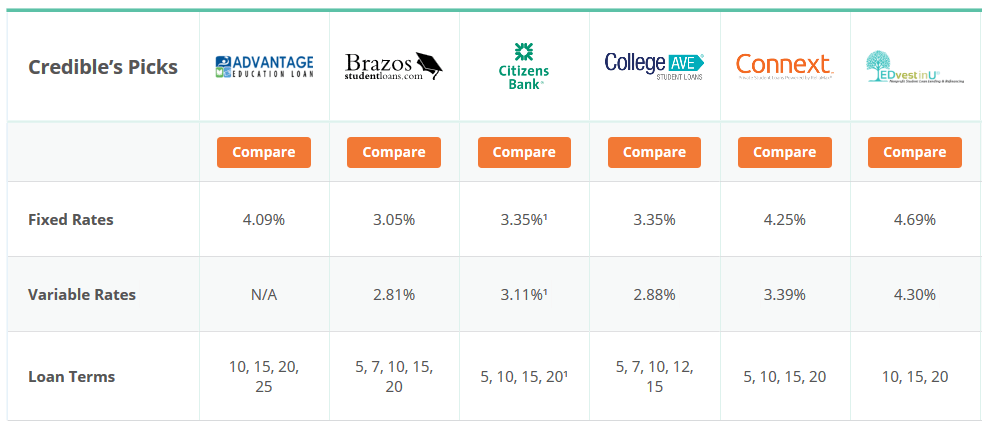Screen dimensions: 982x431
Task: Click the Brazos studentloans.com logo
Action: tap(393, 66)
